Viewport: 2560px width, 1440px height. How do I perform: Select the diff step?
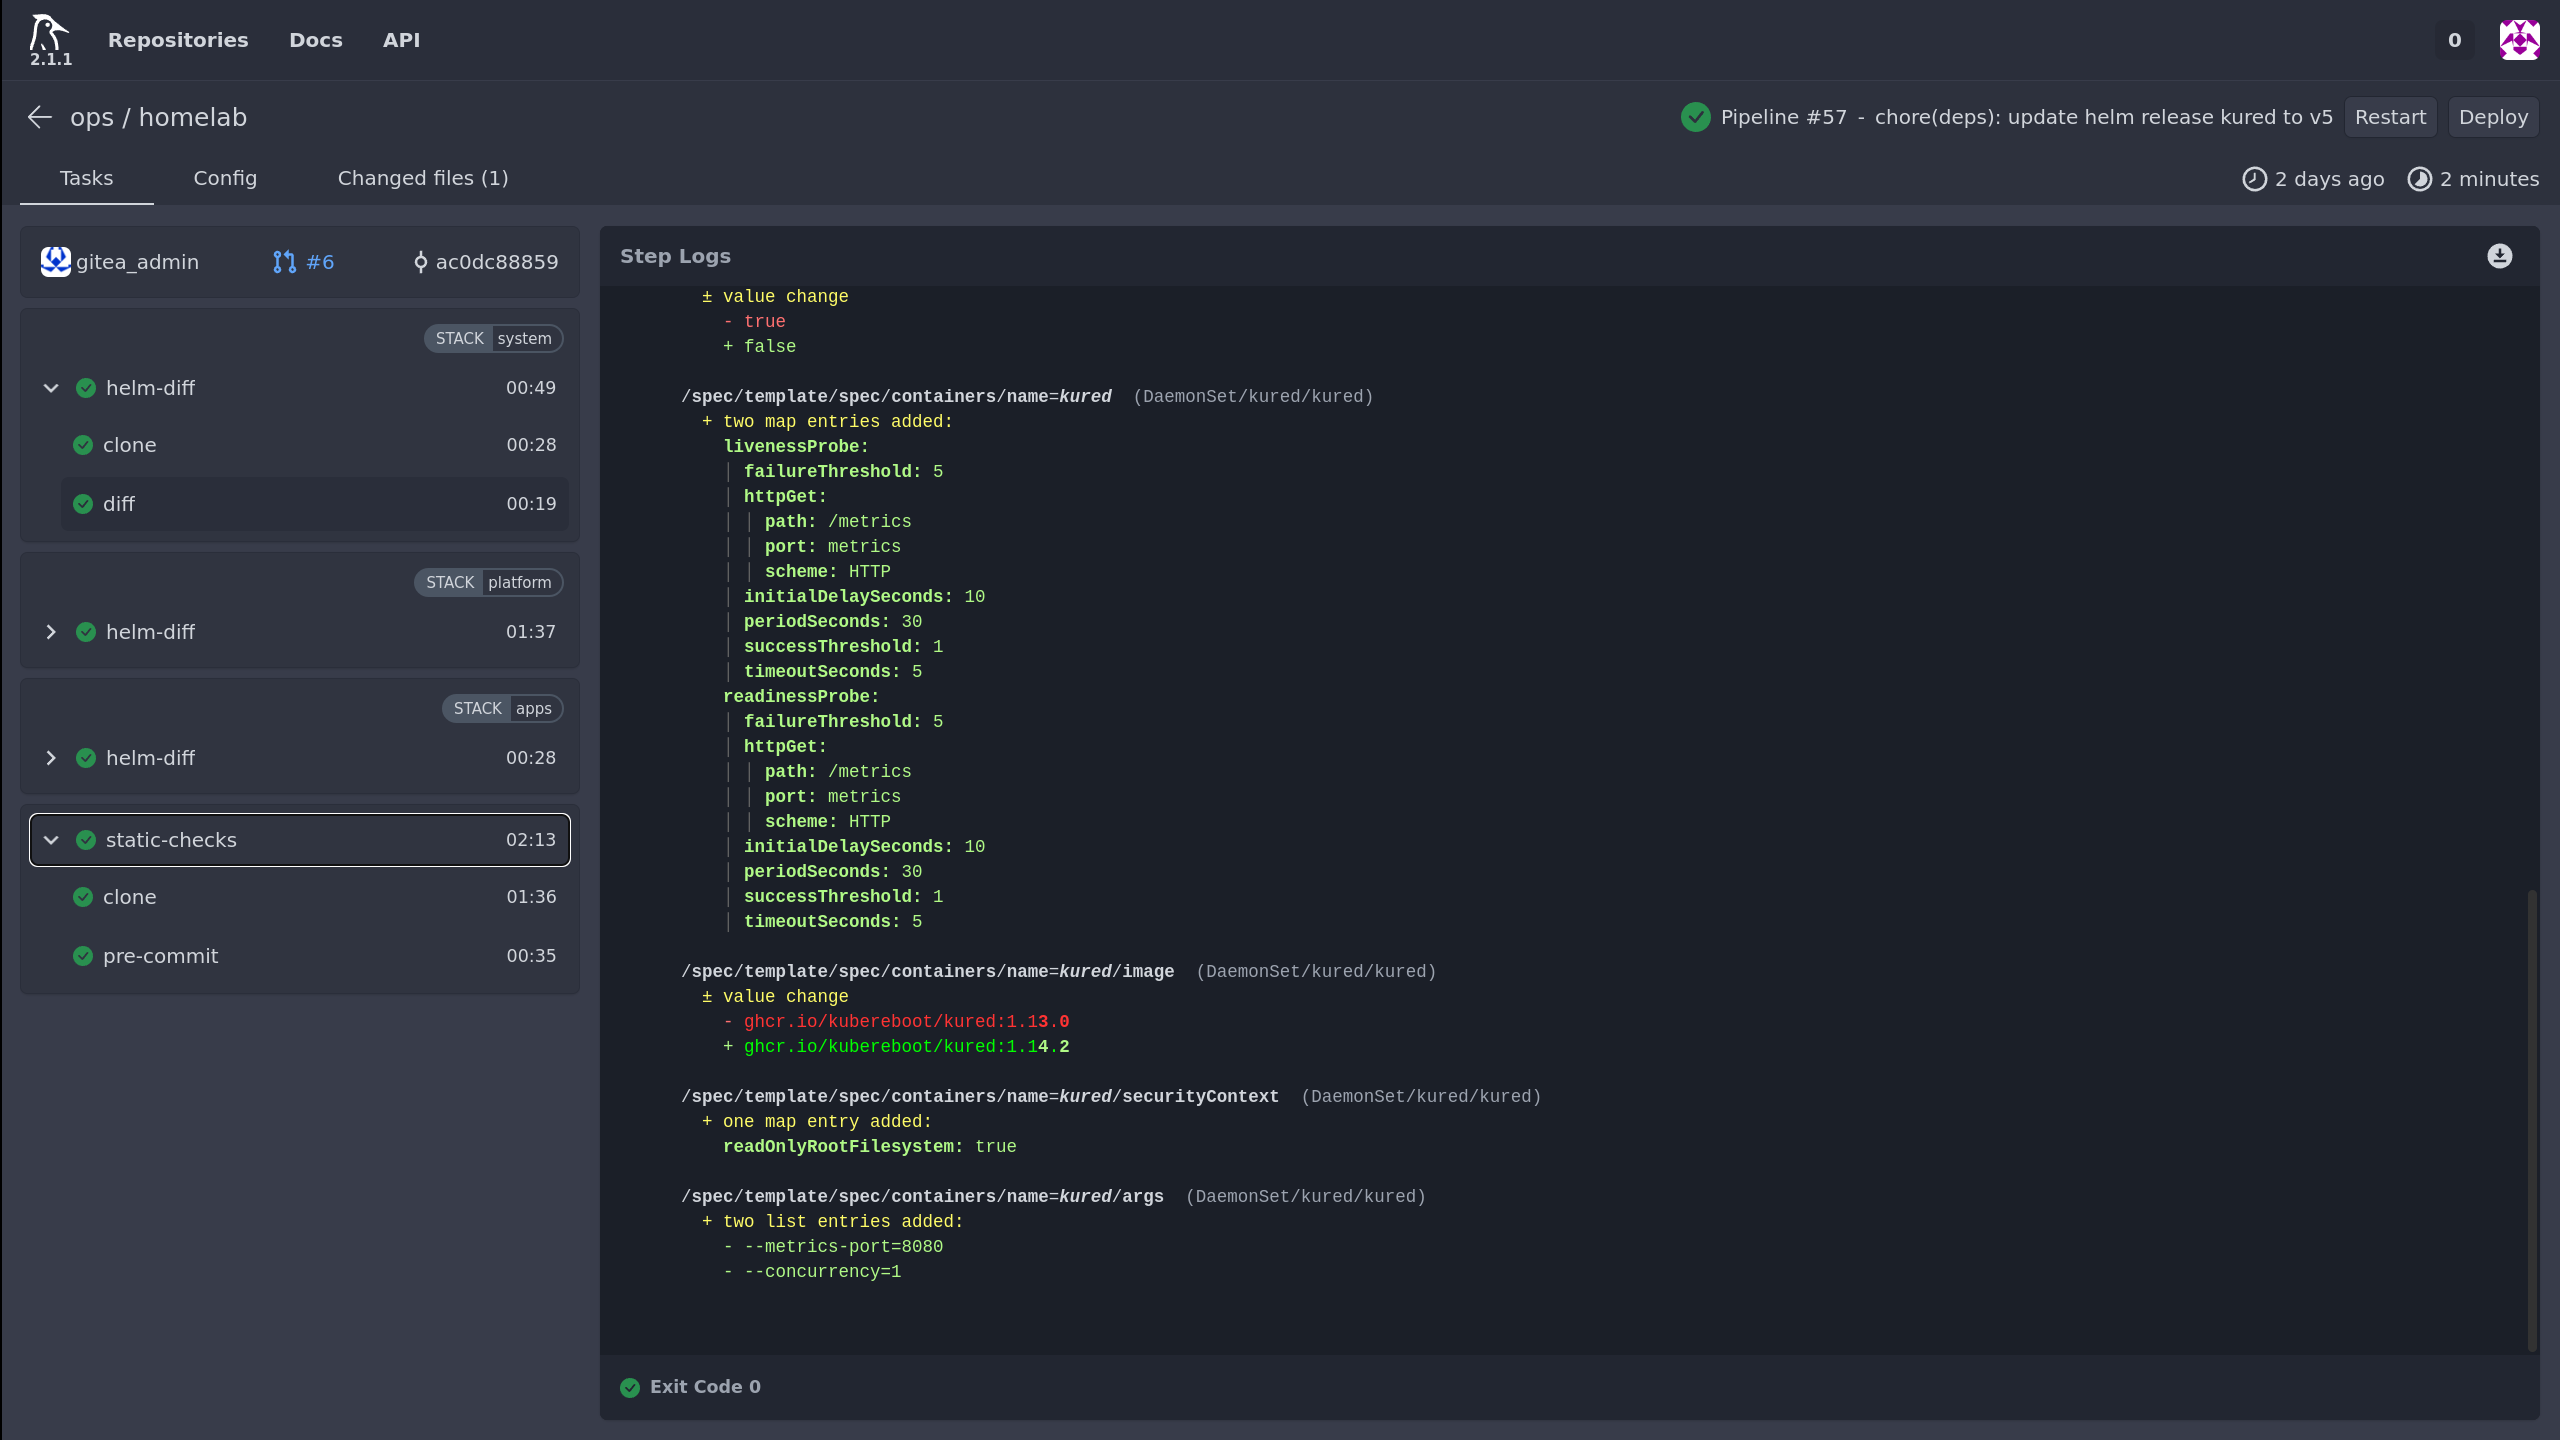point(315,504)
